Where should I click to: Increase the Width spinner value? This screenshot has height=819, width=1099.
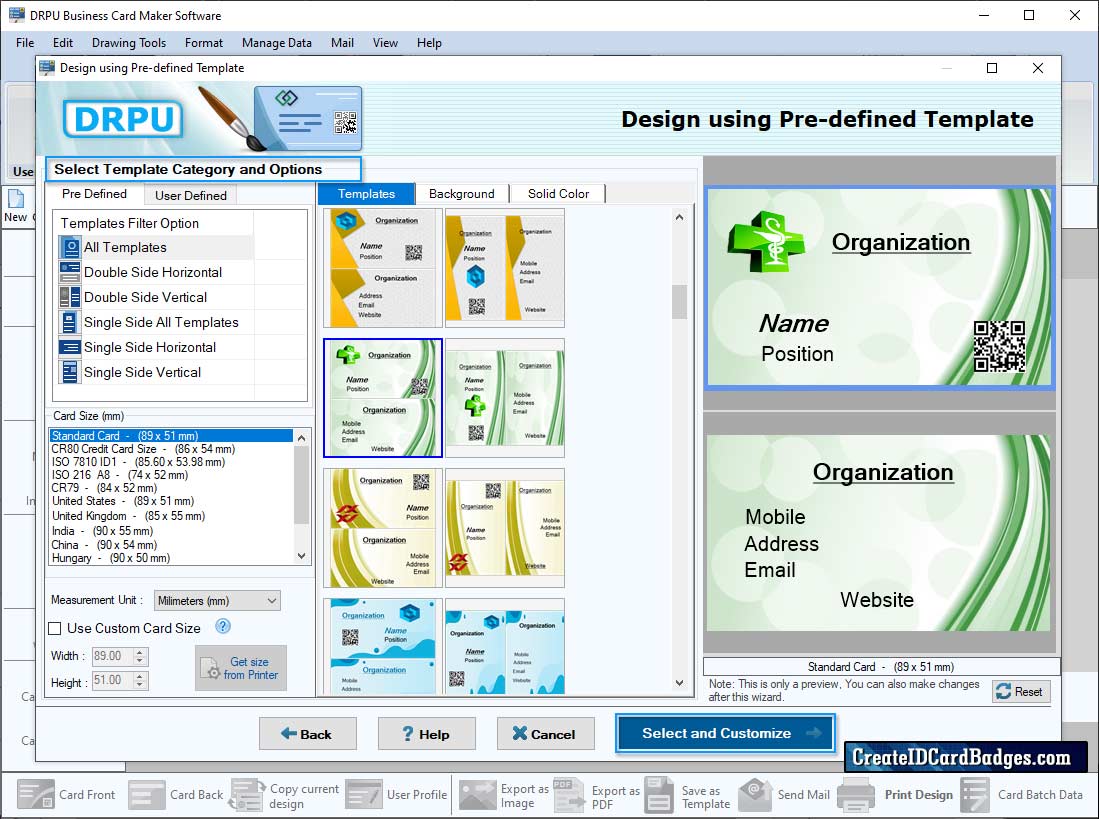coord(140,652)
